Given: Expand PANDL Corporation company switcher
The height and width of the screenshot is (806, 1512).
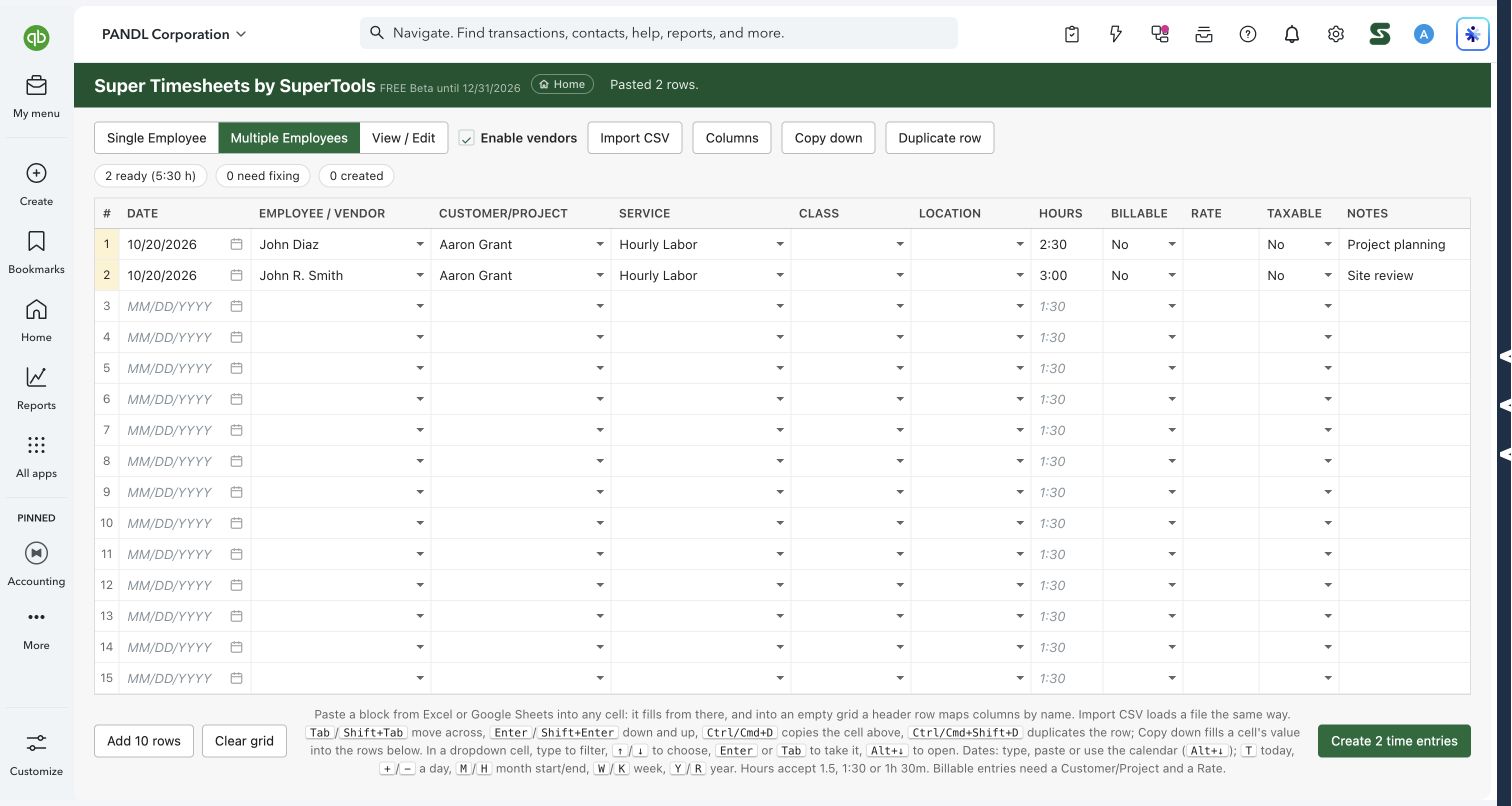Looking at the screenshot, I should (174, 34).
